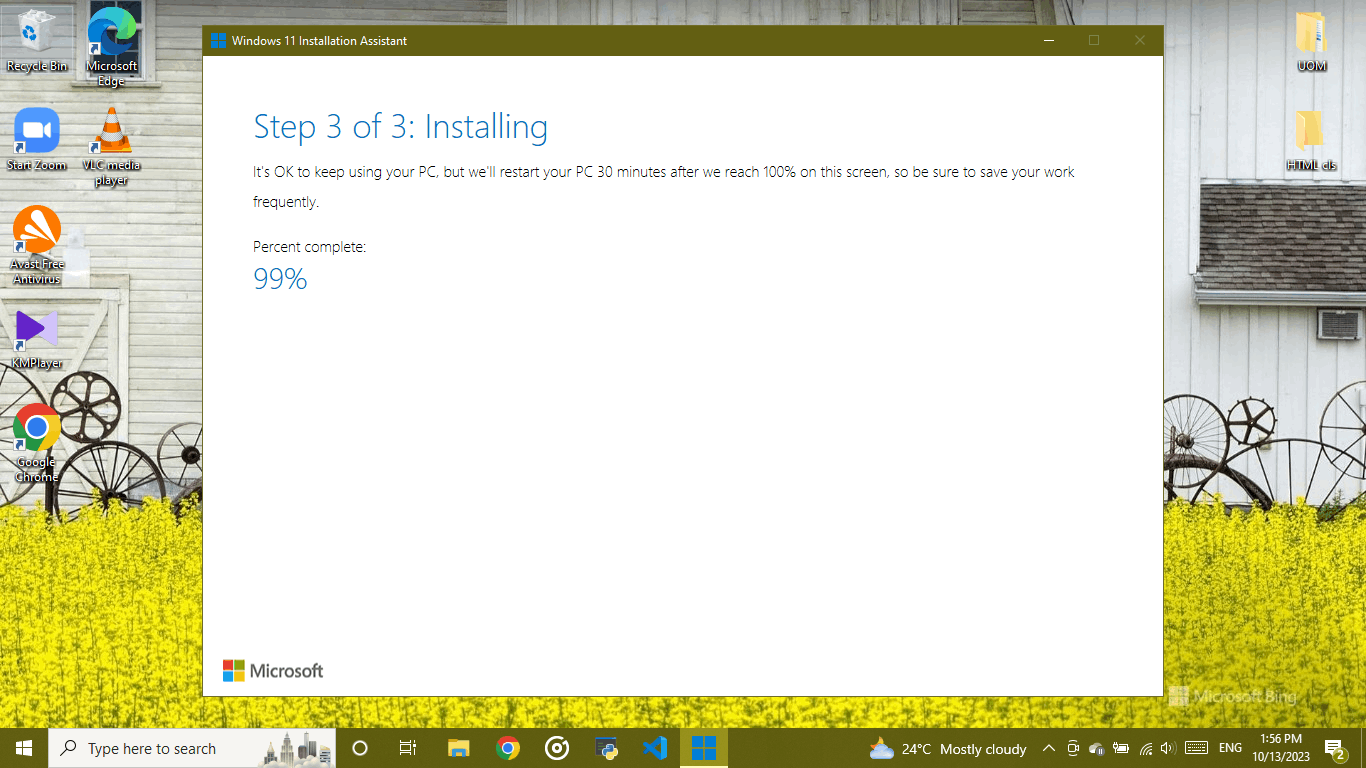The image size is (1366, 768).
Task: Select the Avast Free Antivirus shortcut
Action: point(36,245)
